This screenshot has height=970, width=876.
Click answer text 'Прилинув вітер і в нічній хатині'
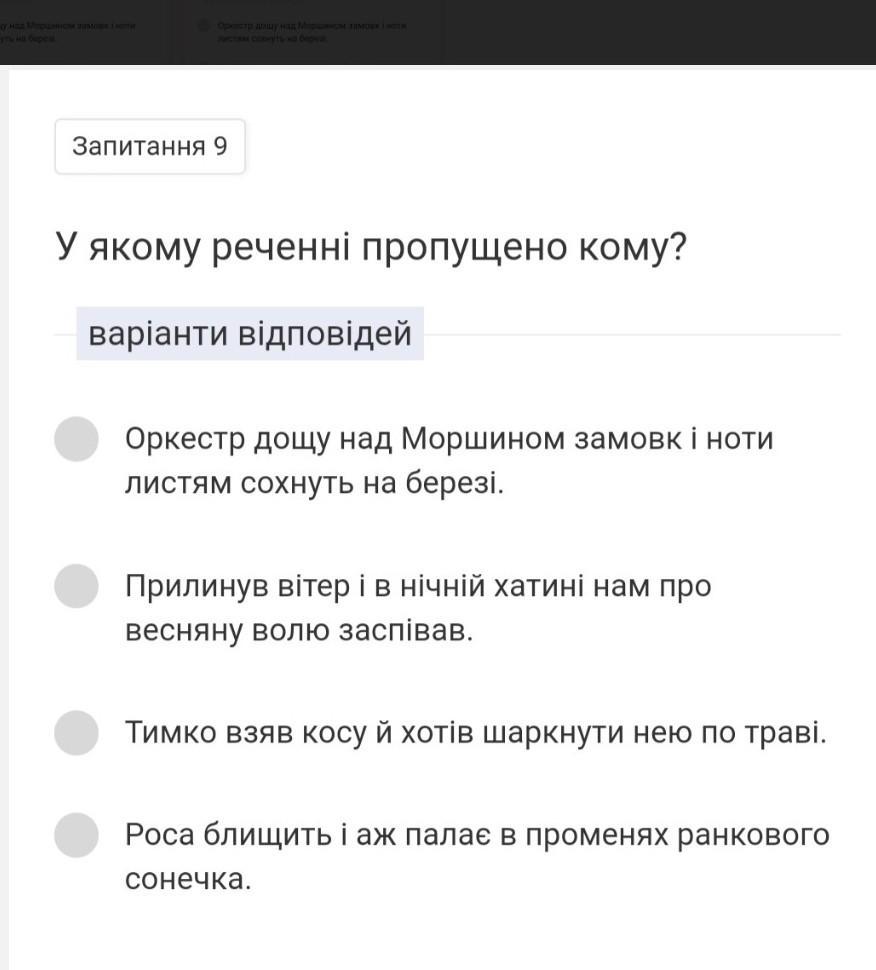click(x=418, y=586)
